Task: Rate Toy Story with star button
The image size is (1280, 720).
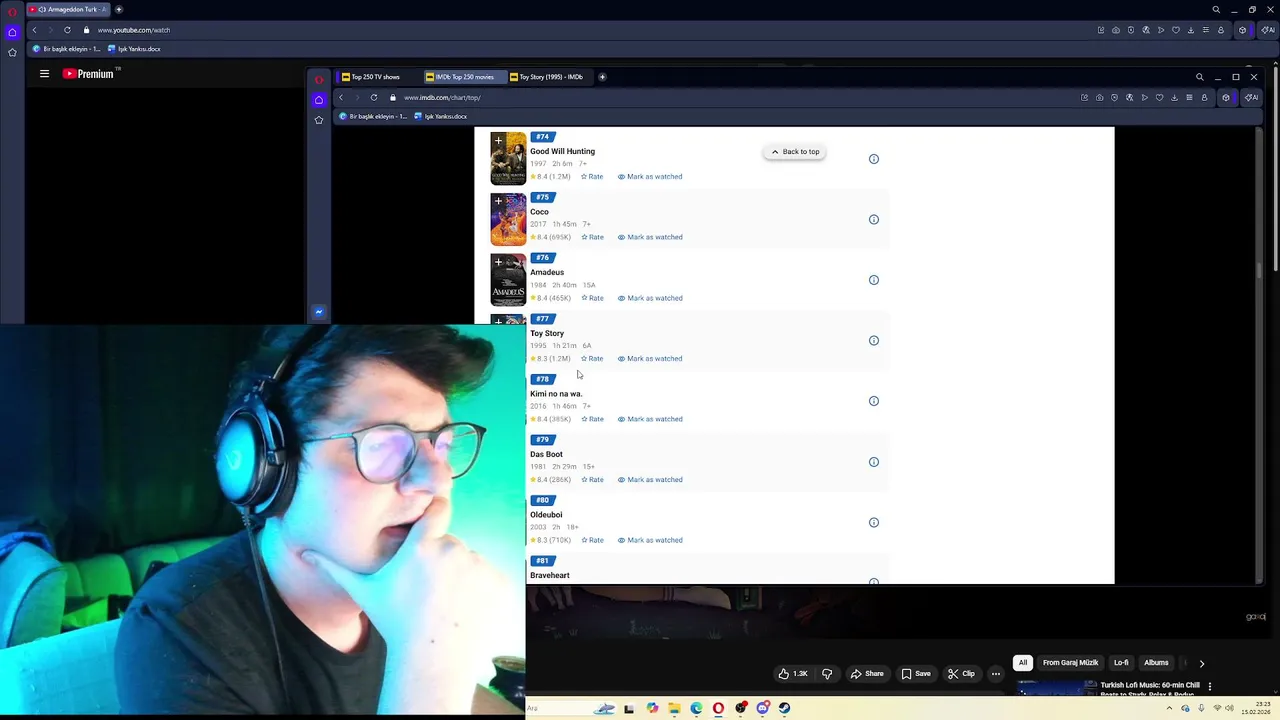Action: coord(592,358)
